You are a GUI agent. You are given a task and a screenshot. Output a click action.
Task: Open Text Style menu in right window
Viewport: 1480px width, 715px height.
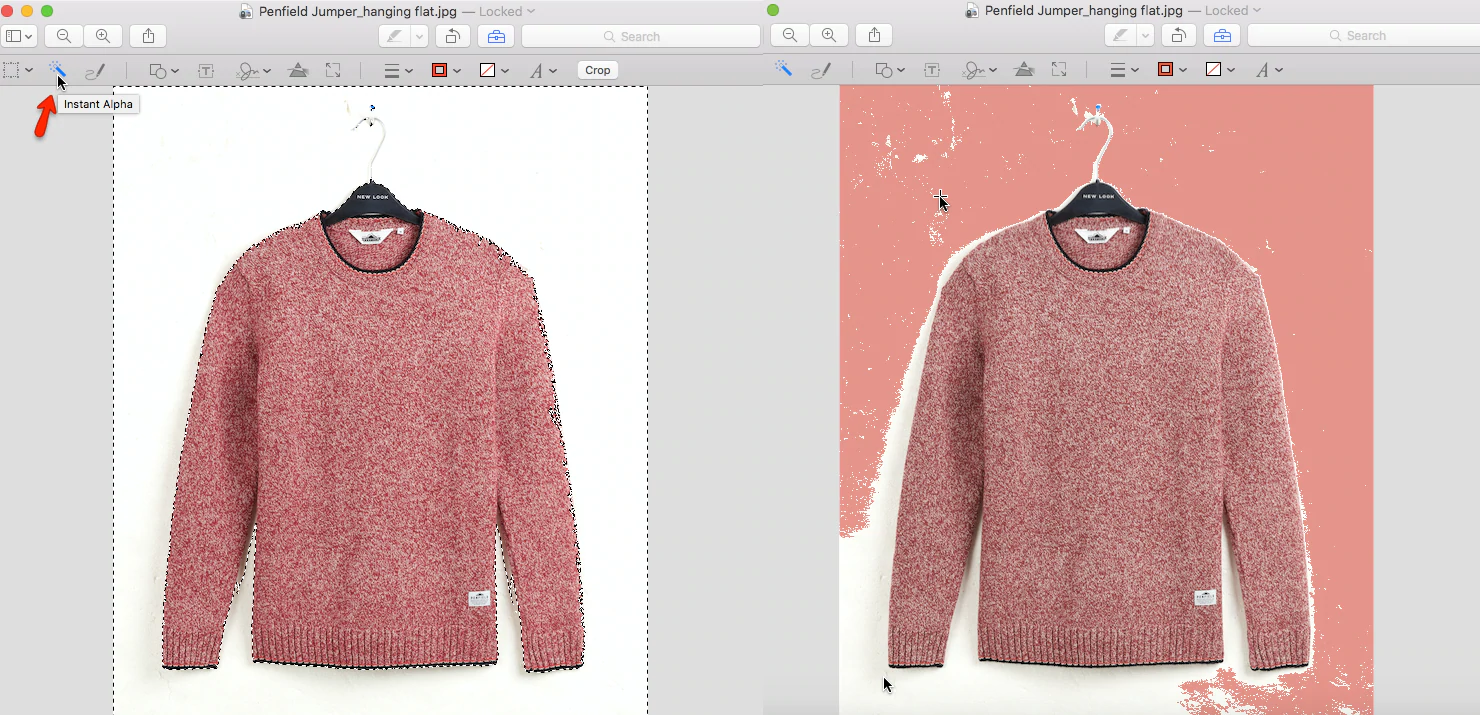(x=1268, y=70)
